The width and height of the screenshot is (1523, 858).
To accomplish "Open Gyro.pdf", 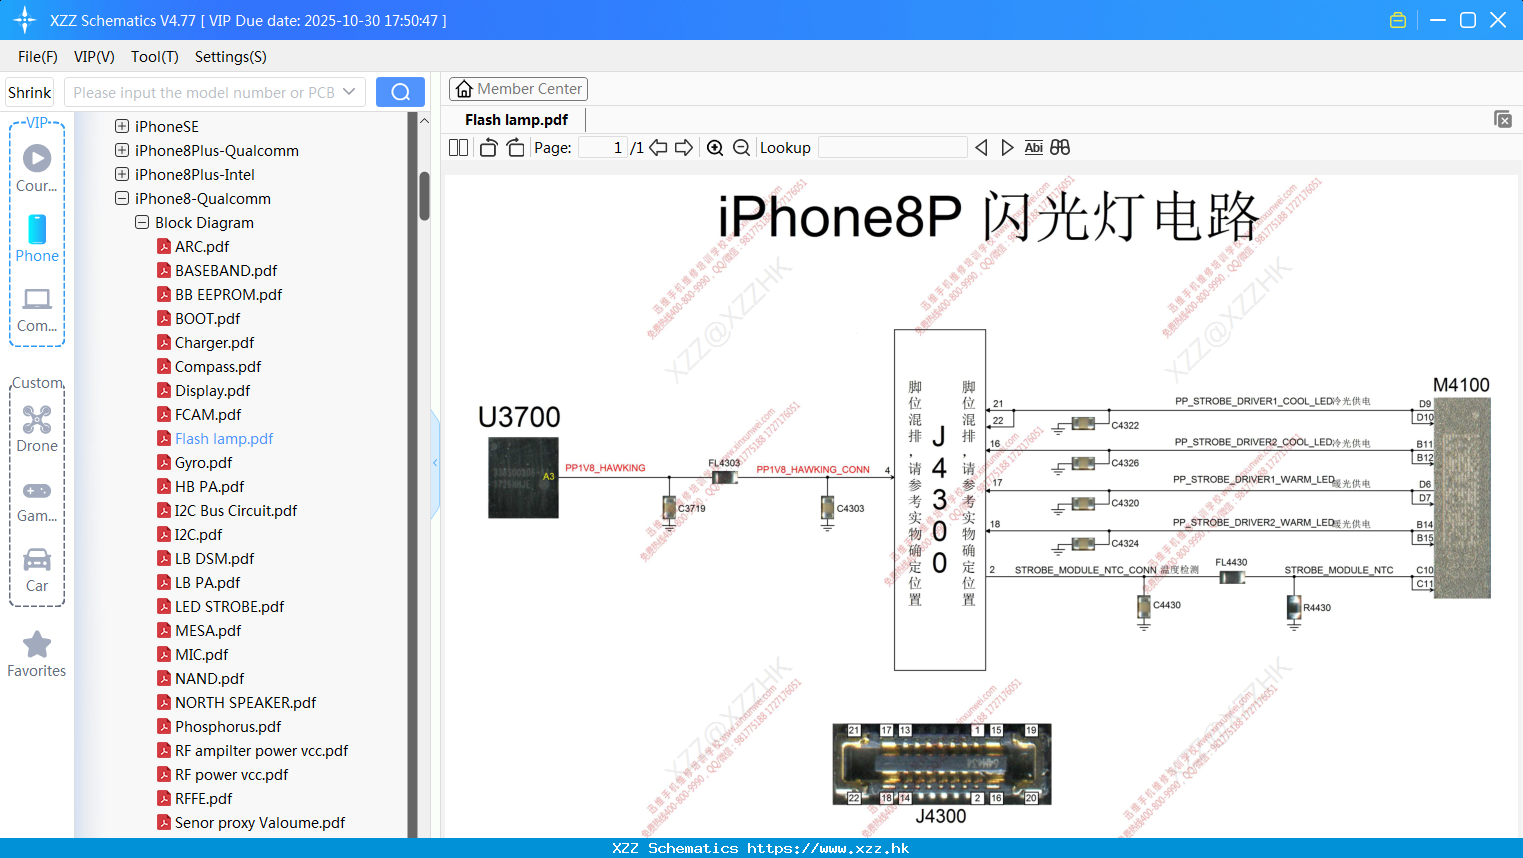I will [x=203, y=462].
